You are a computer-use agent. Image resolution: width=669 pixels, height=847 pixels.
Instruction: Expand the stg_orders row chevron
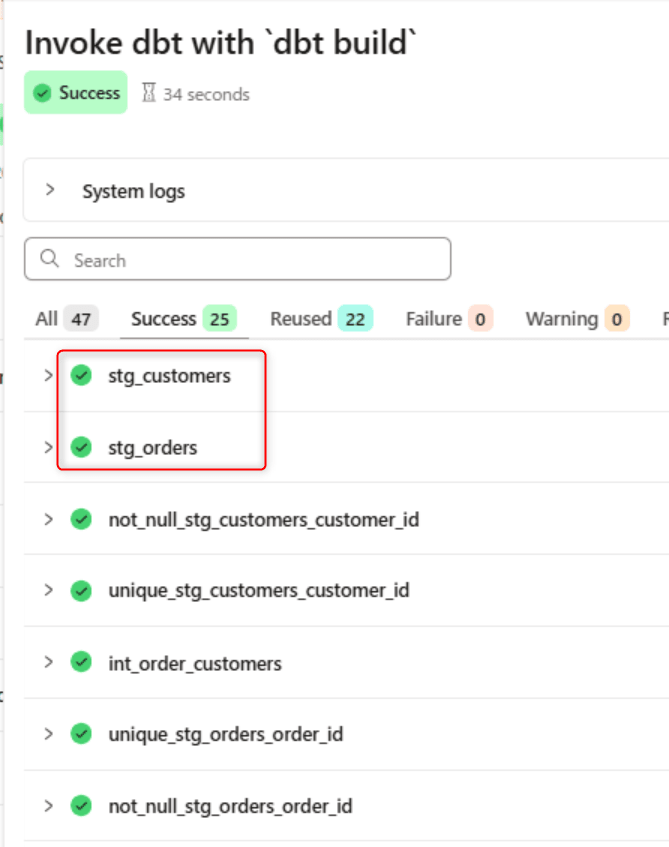pos(49,447)
